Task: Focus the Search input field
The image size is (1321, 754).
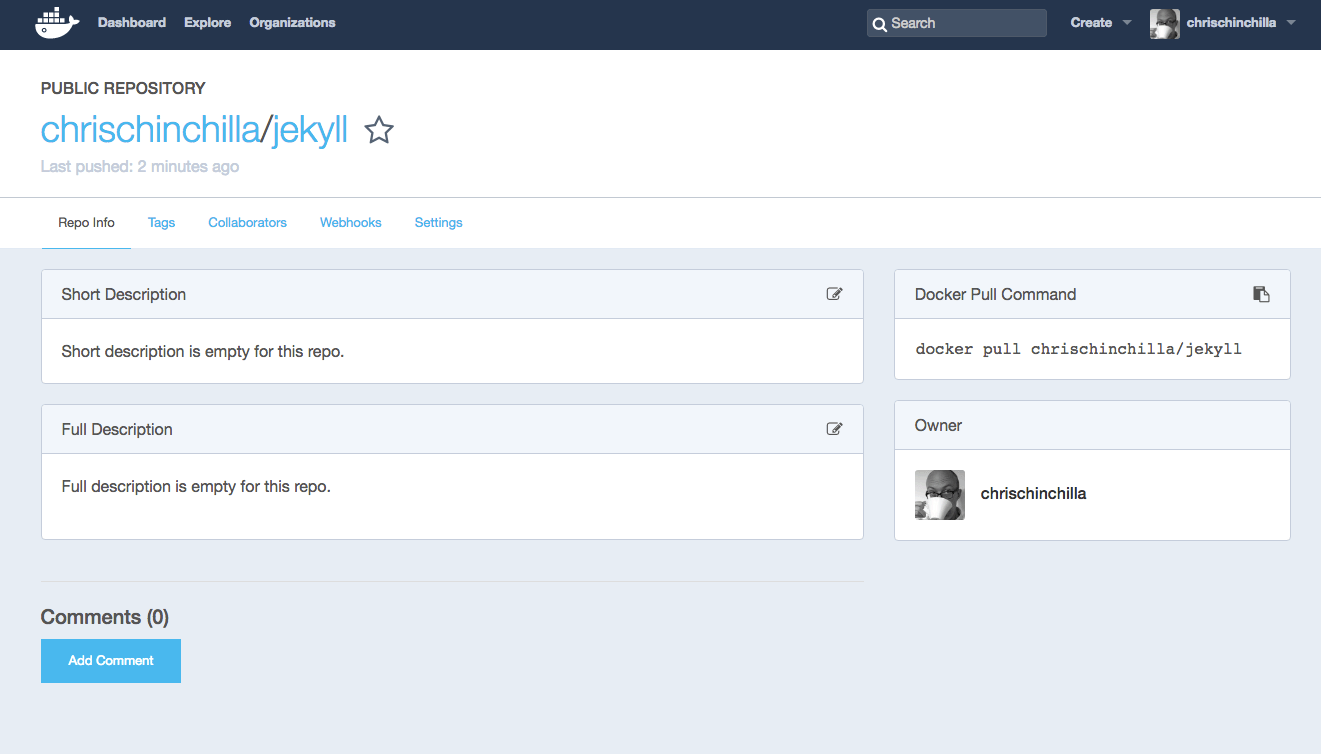Action: 957,23
